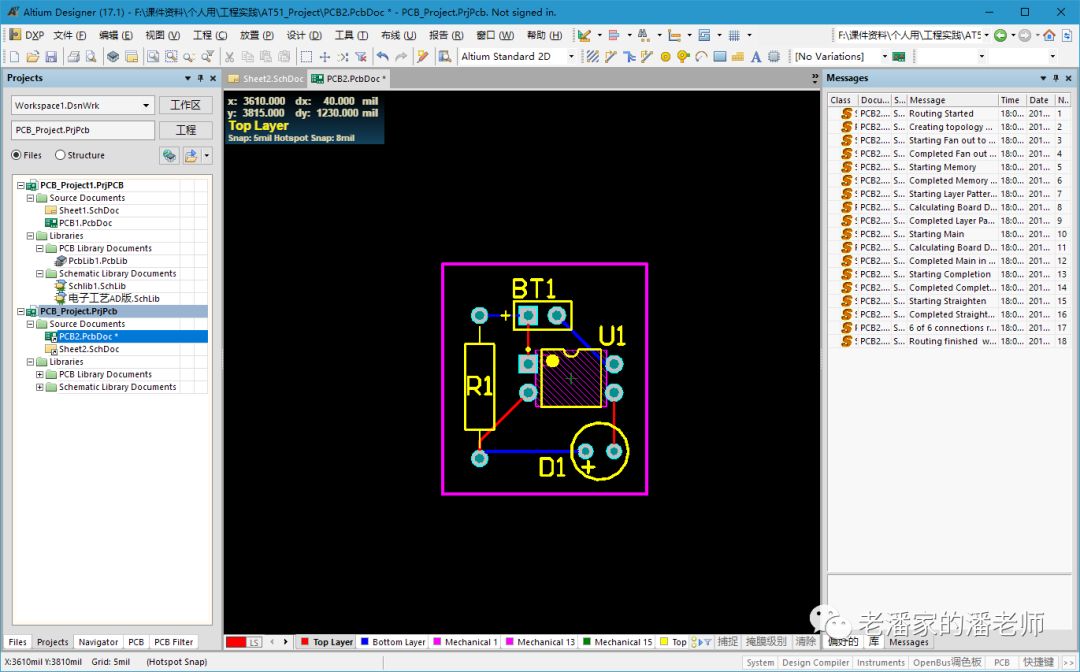Viewport: 1080px width, 672px height.
Task: Open the No Variations dropdown
Action: pyautogui.click(x=885, y=57)
